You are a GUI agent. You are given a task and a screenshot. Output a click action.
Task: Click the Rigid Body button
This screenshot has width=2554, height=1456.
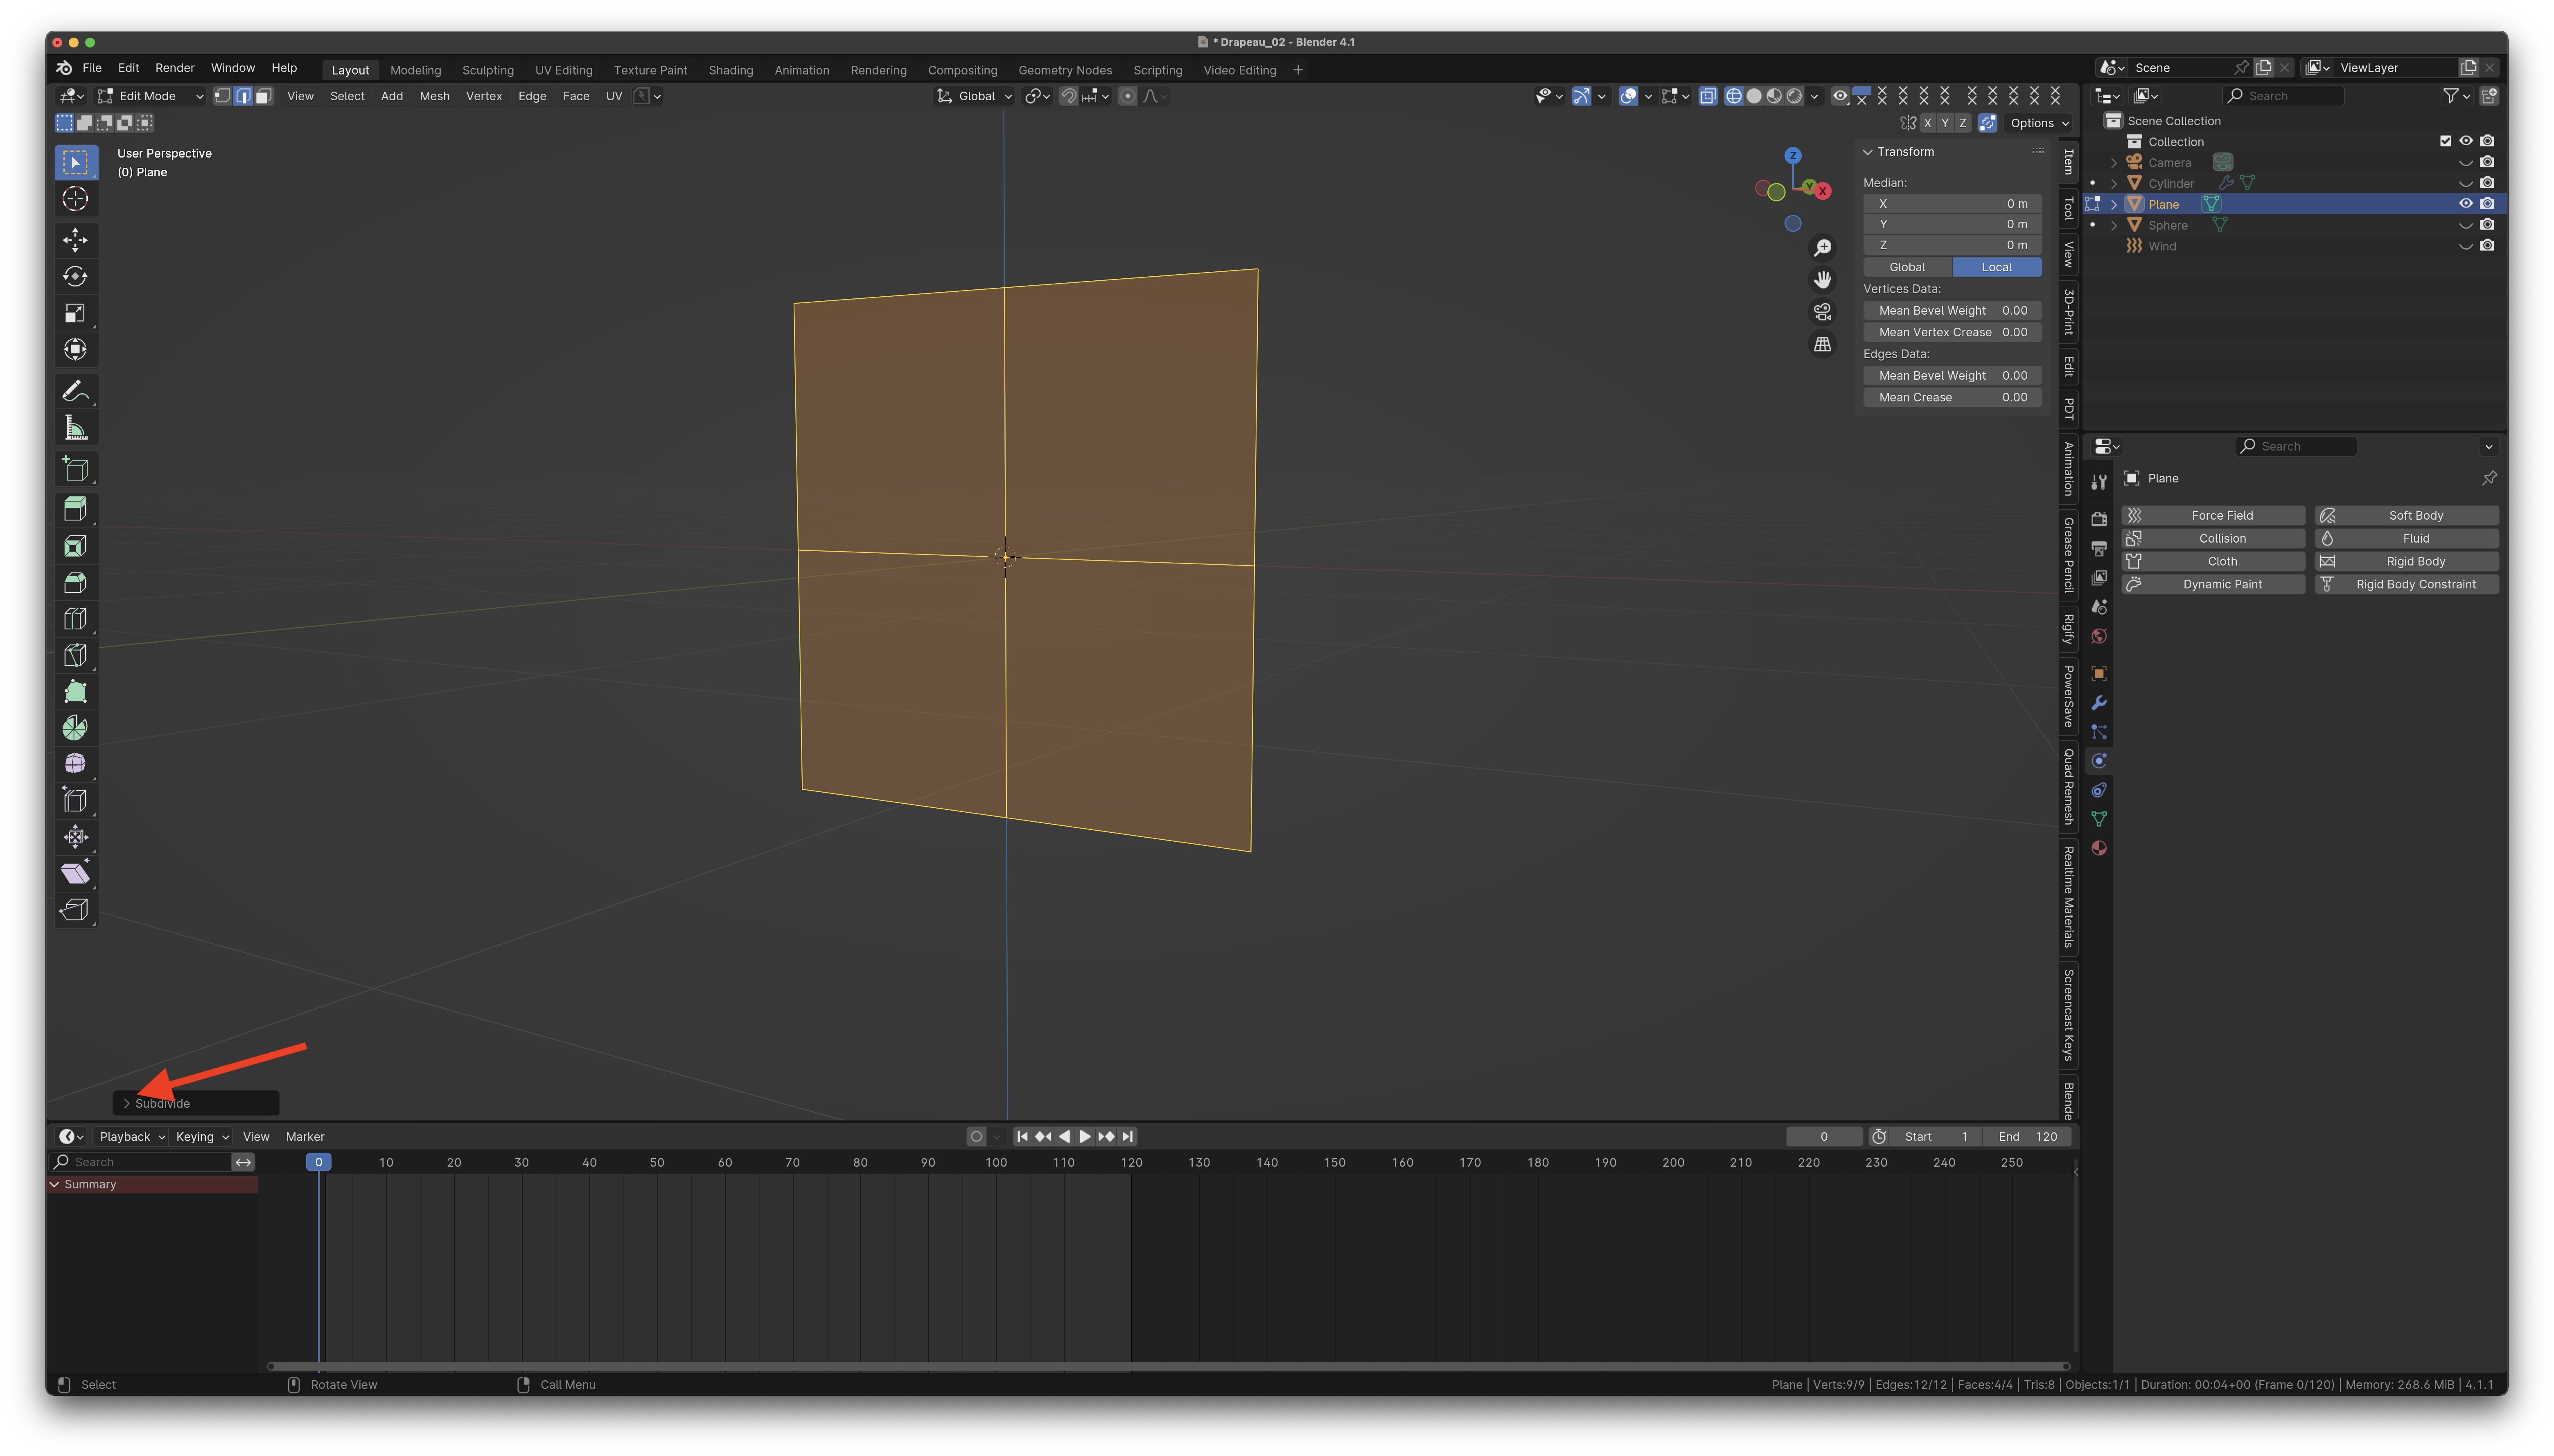pos(2407,561)
